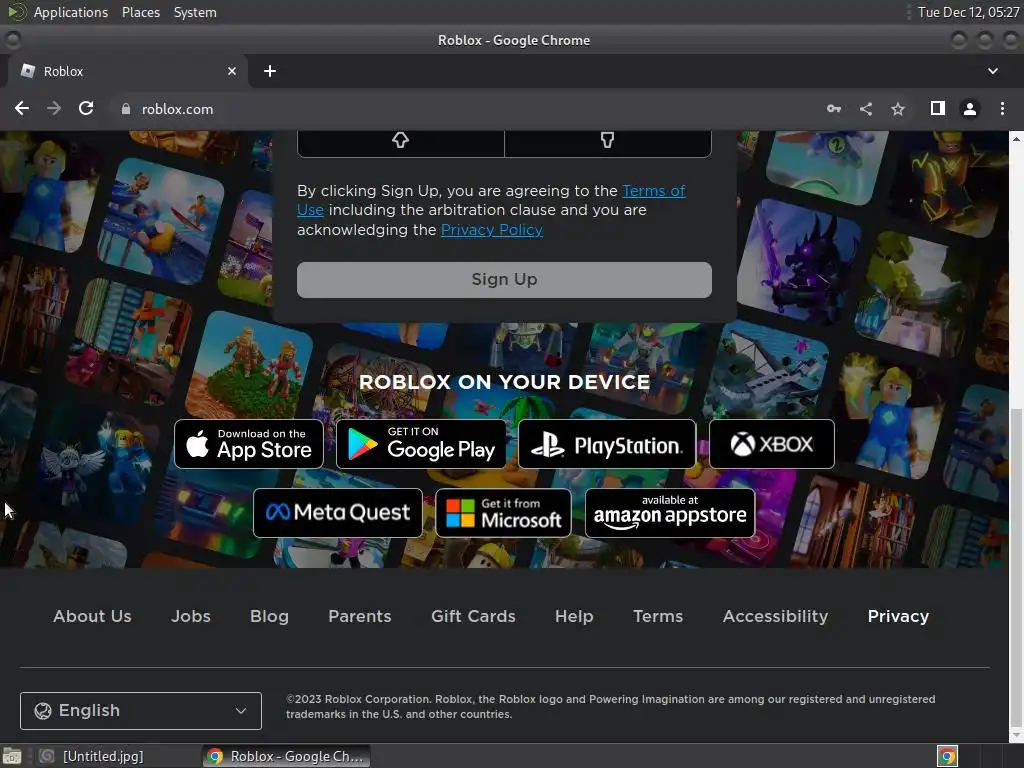Open the Chrome three-dot menu
1024x768 pixels.
click(x=1002, y=108)
